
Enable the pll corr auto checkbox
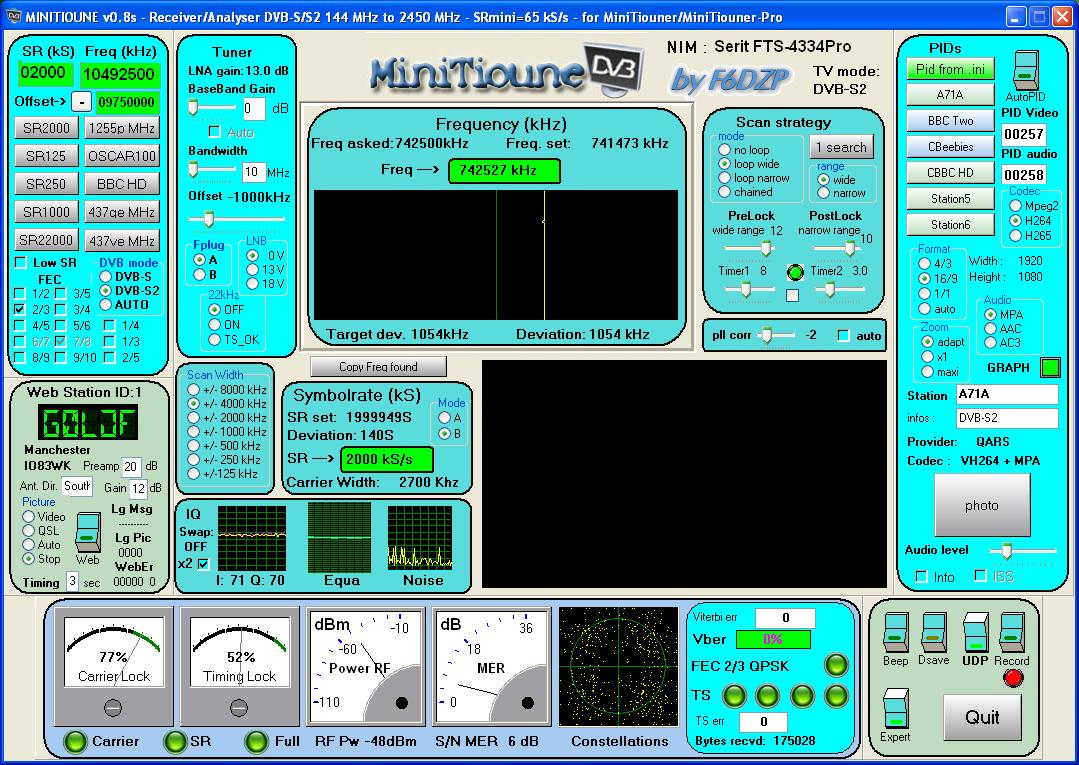coord(844,335)
